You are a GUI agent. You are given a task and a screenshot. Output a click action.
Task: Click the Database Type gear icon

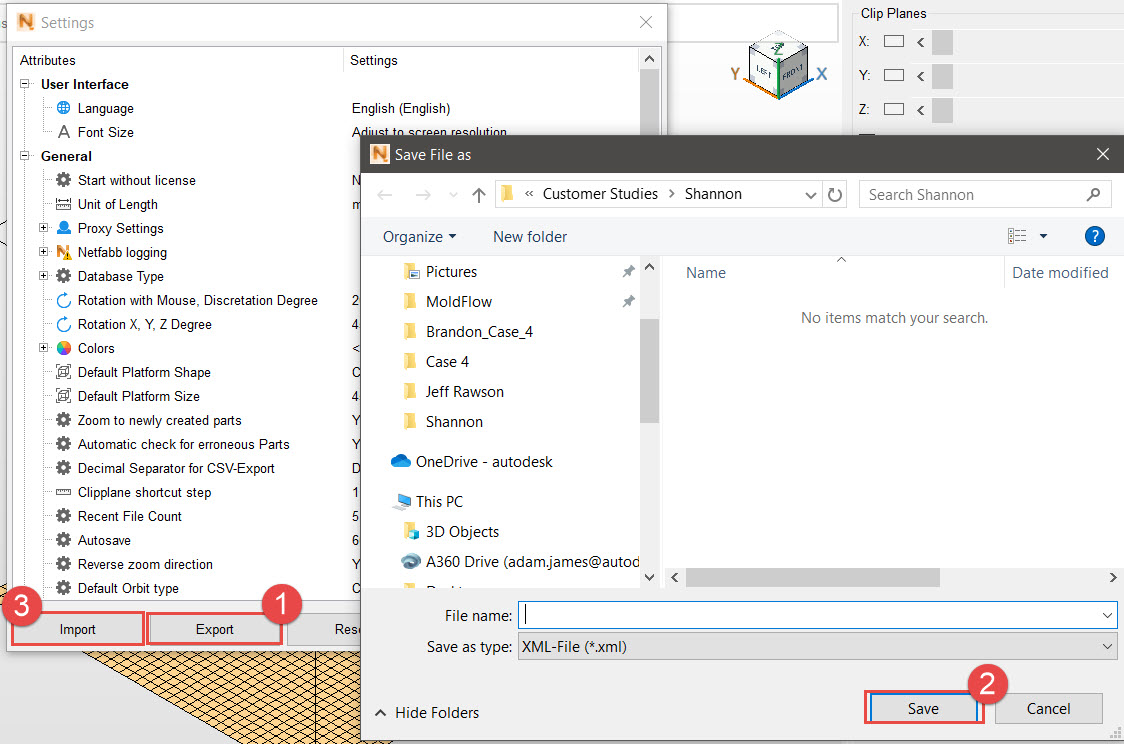[x=64, y=276]
